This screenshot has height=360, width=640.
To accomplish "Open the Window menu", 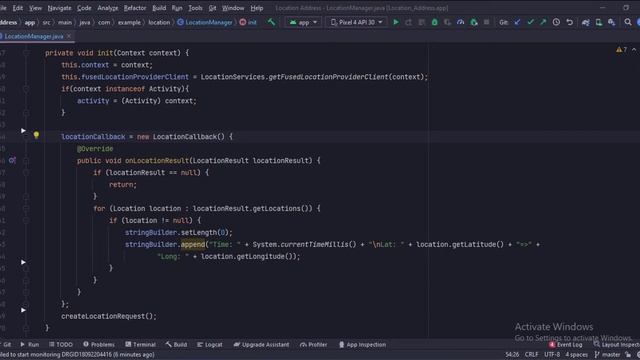I will [x=233, y=8].
